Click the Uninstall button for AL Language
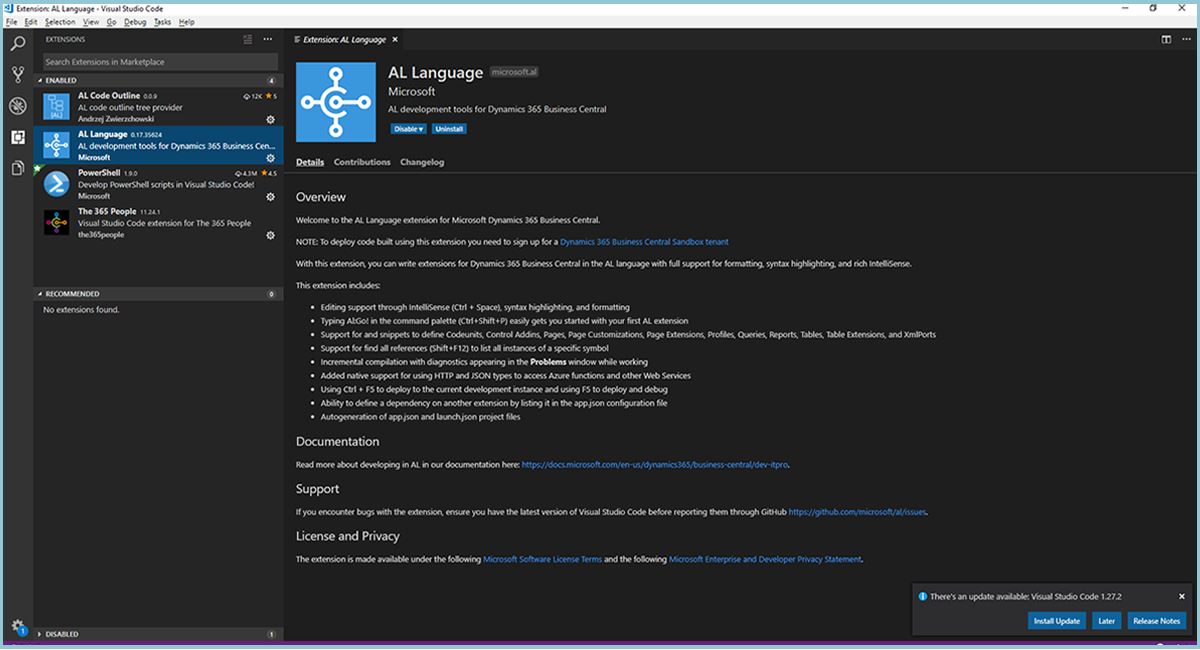Viewport: 1200px width, 650px height. [x=449, y=128]
